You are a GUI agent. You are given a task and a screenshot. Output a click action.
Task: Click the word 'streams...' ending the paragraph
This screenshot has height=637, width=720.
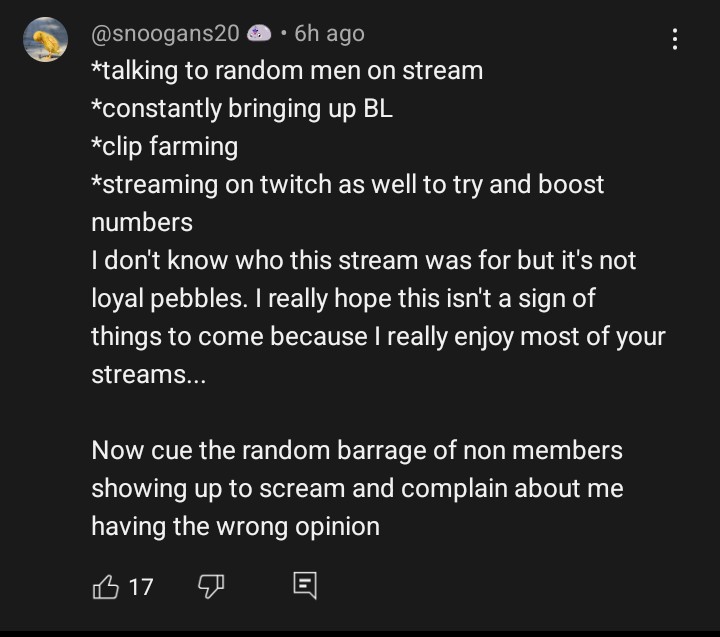pos(148,375)
